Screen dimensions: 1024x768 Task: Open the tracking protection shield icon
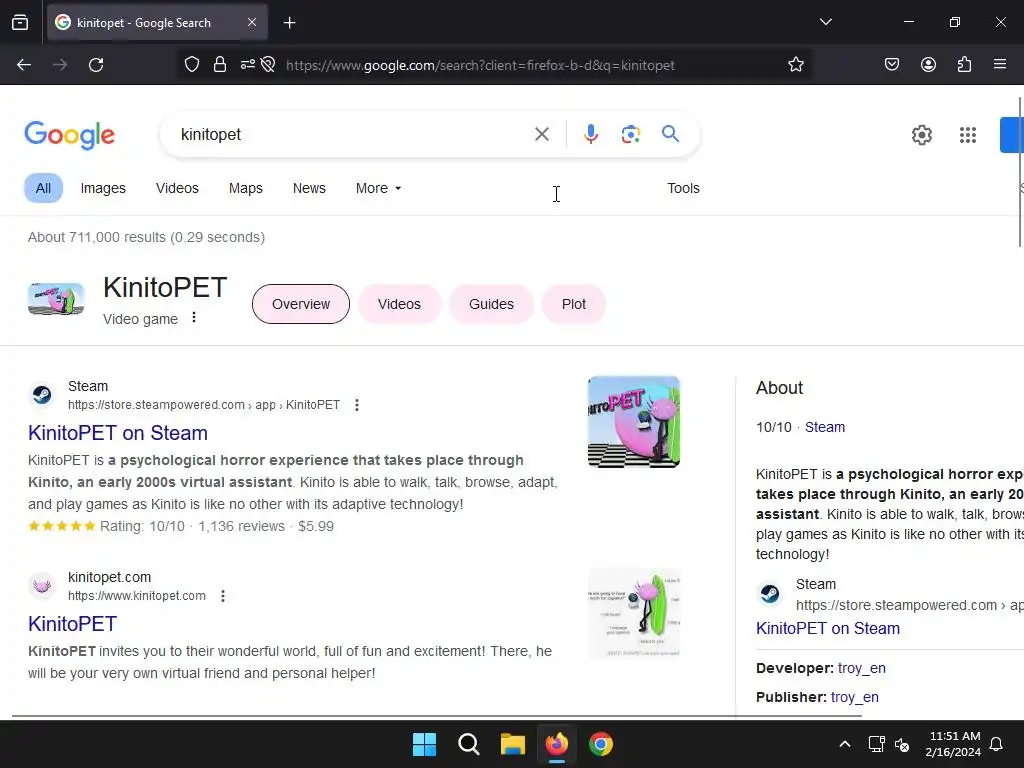(x=191, y=65)
